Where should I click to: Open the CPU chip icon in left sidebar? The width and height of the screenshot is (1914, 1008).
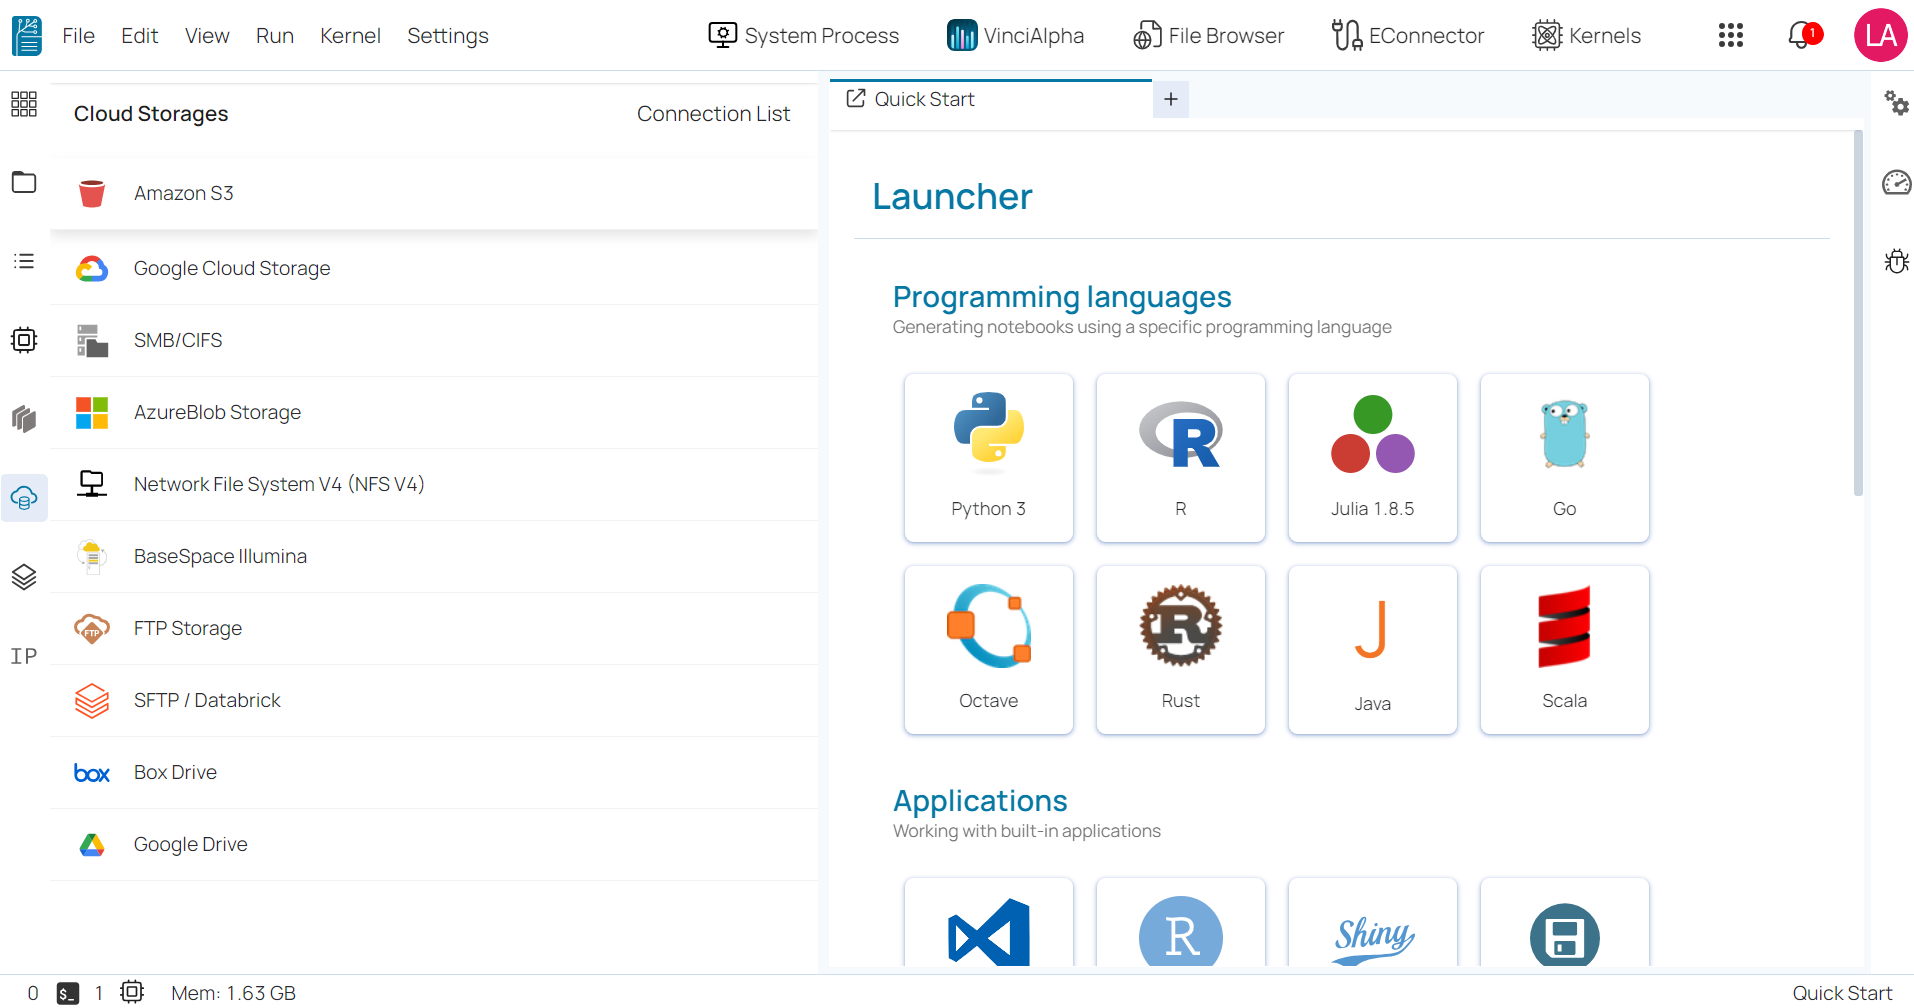click(24, 340)
